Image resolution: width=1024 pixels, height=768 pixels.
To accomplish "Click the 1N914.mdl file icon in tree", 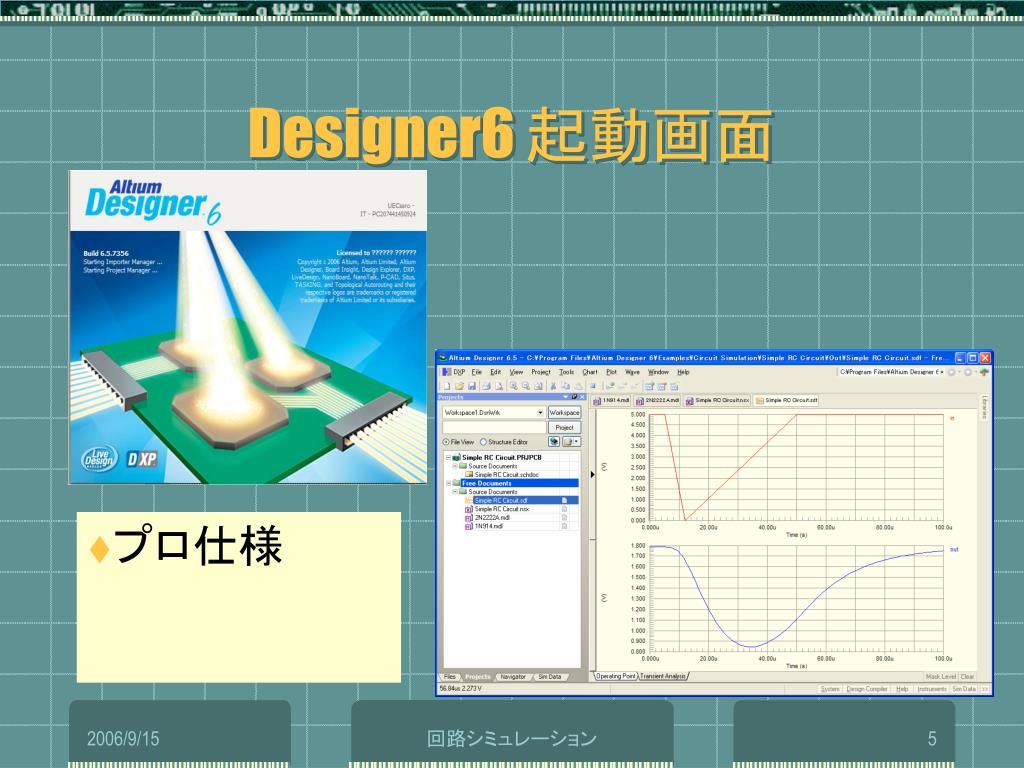I will [x=468, y=526].
